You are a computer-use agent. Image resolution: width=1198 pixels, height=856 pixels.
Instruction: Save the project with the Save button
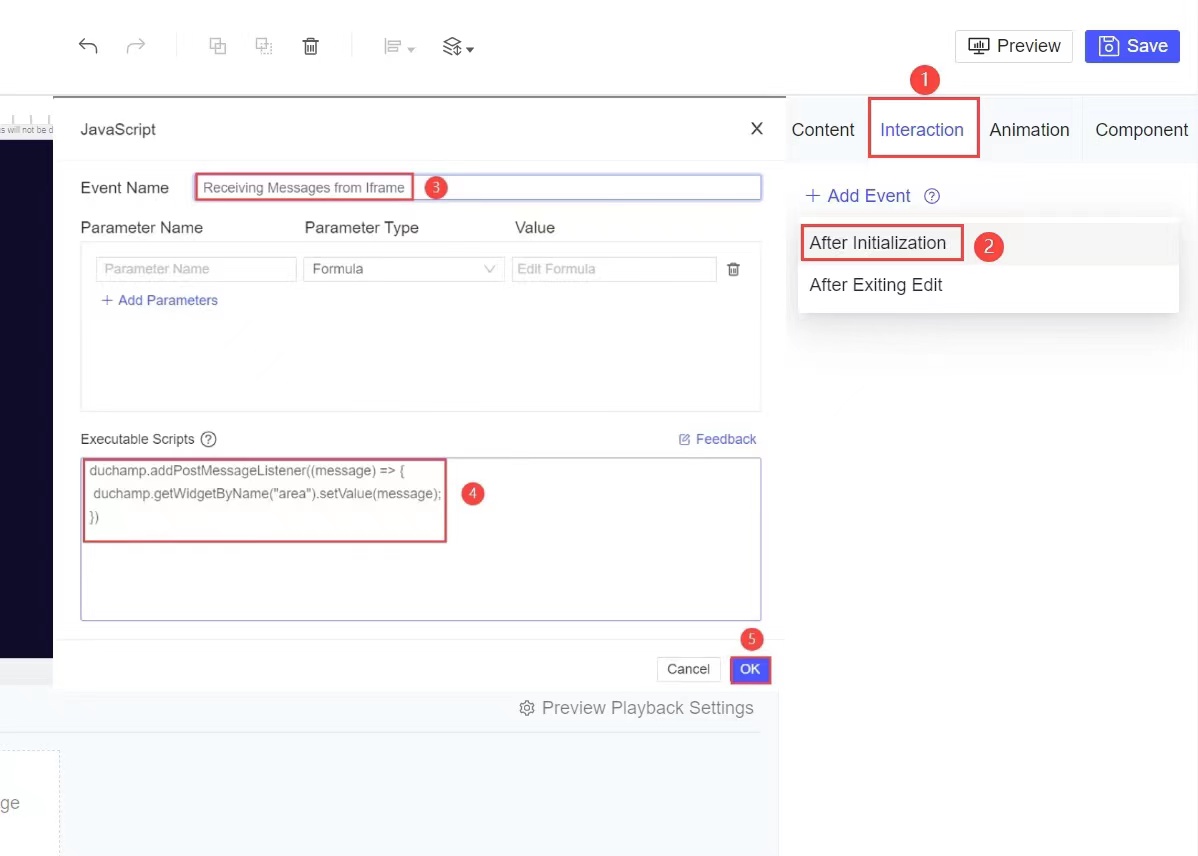(1131, 46)
